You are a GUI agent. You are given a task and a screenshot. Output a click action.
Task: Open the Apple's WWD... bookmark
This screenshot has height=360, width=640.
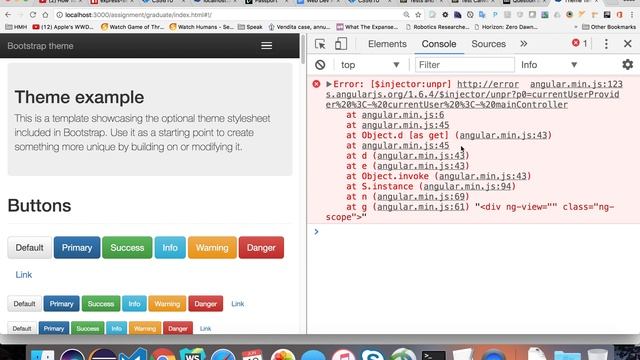click(x=63, y=27)
